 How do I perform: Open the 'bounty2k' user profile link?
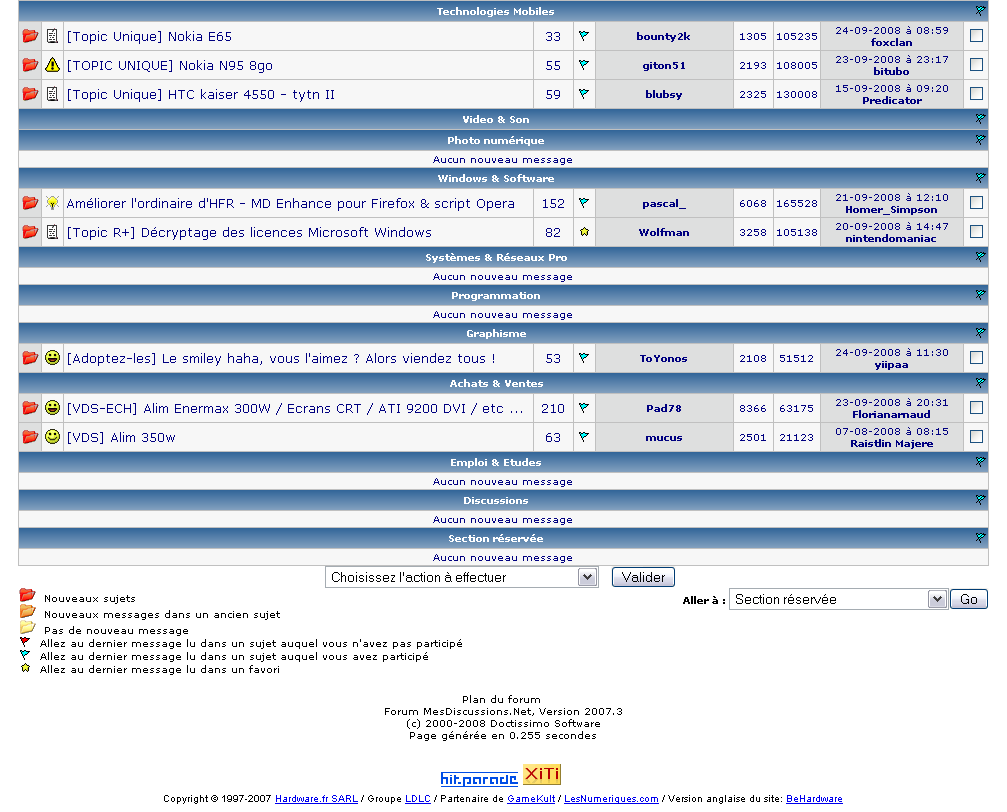(664, 36)
